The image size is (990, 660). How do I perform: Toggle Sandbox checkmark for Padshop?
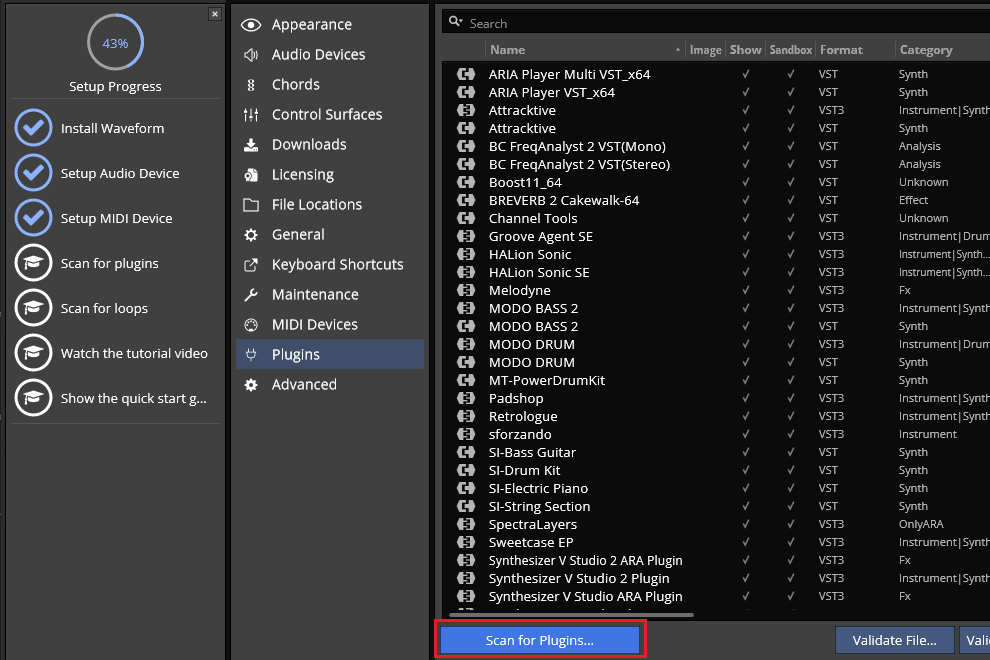pos(791,398)
